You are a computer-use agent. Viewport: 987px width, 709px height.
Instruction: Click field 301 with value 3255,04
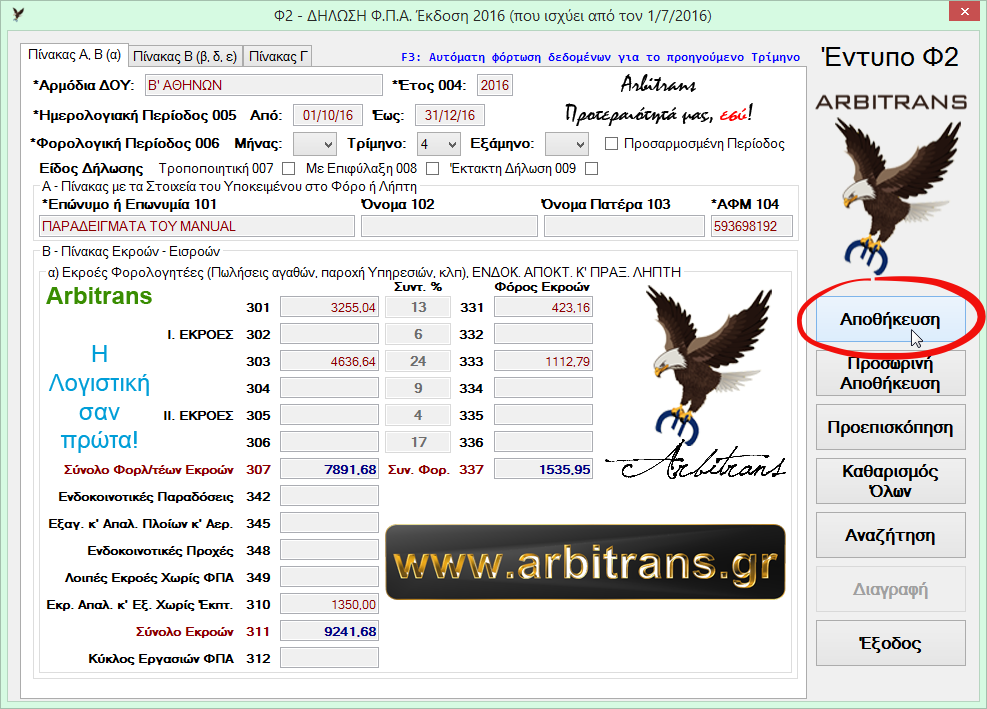329,307
